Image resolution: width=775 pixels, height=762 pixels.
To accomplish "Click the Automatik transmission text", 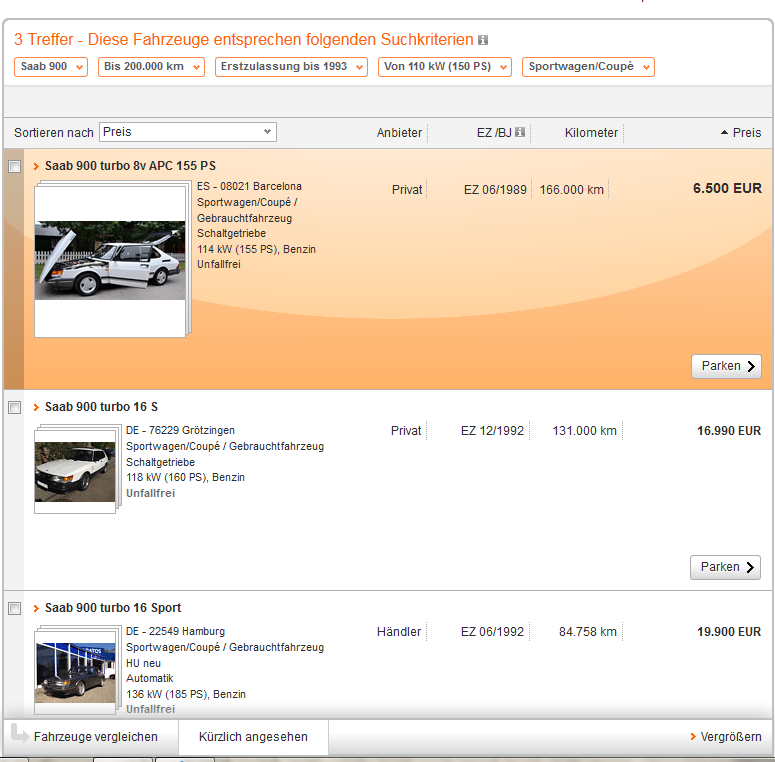I will coord(150,678).
